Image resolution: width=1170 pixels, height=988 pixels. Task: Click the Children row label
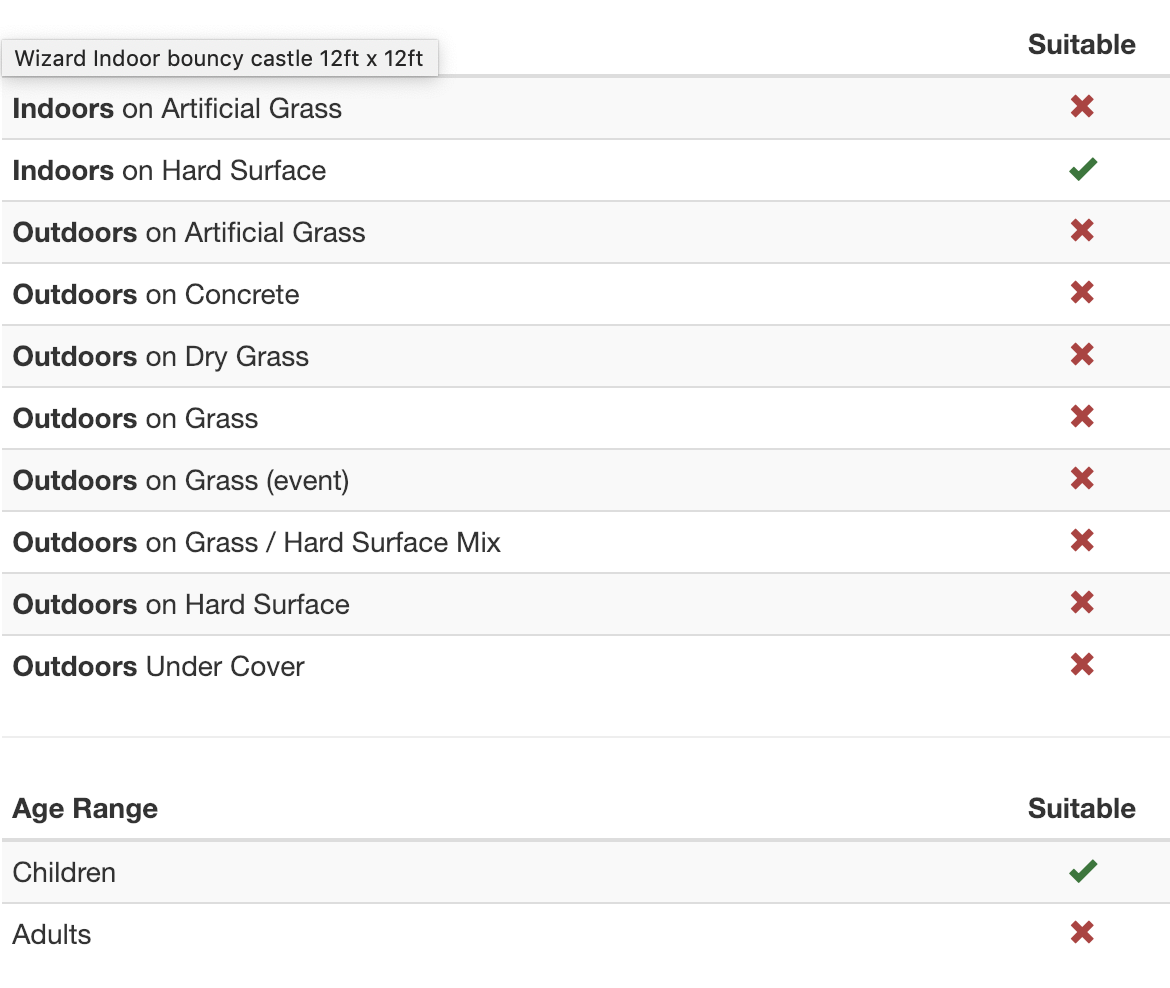click(64, 872)
